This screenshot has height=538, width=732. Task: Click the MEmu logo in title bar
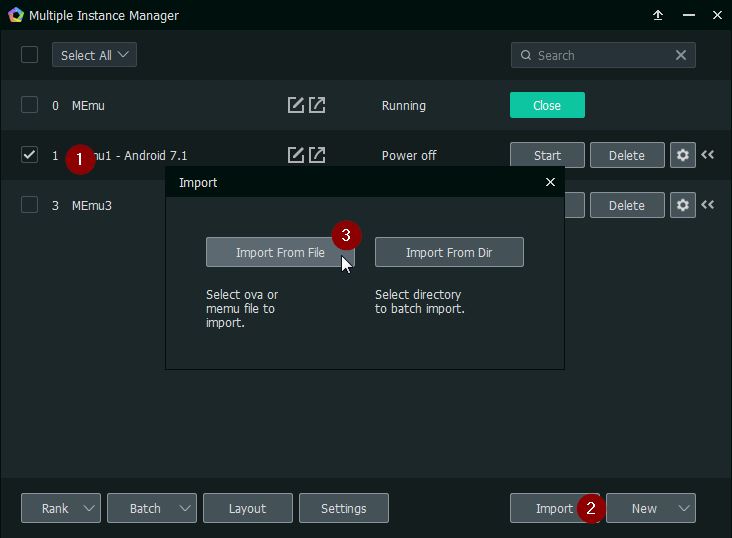pyautogui.click(x=15, y=15)
